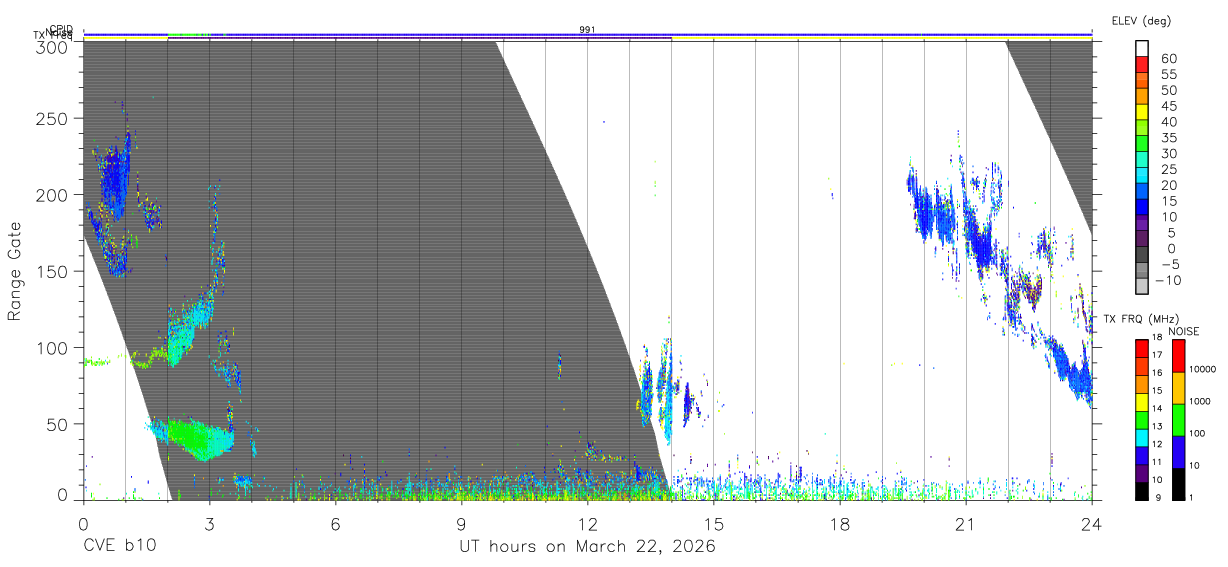Select blue noise swatch between 10 and 100

coord(1178,452)
